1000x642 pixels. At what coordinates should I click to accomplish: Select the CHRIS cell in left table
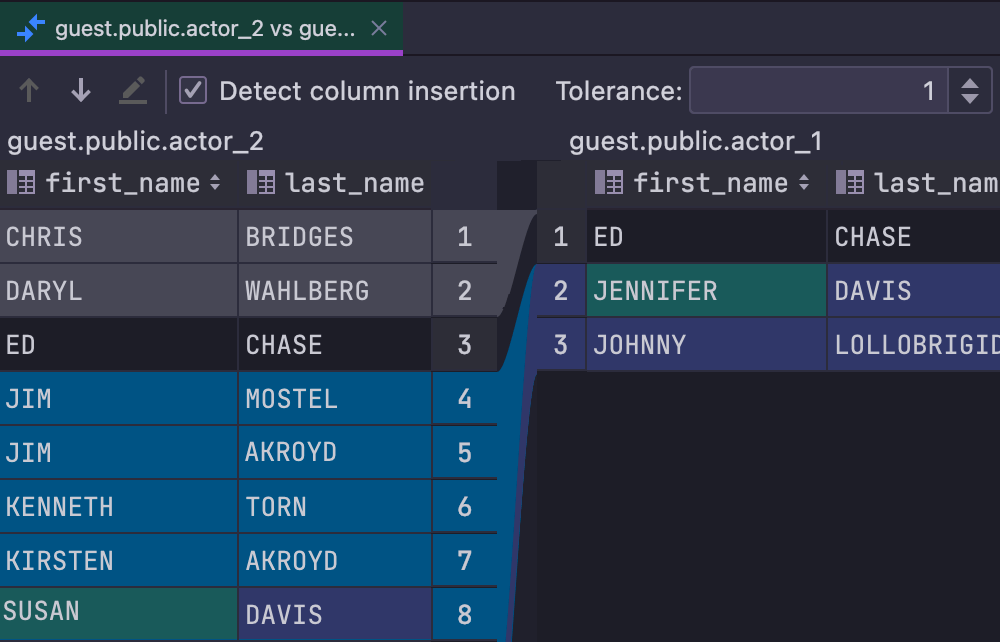coord(118,237)
